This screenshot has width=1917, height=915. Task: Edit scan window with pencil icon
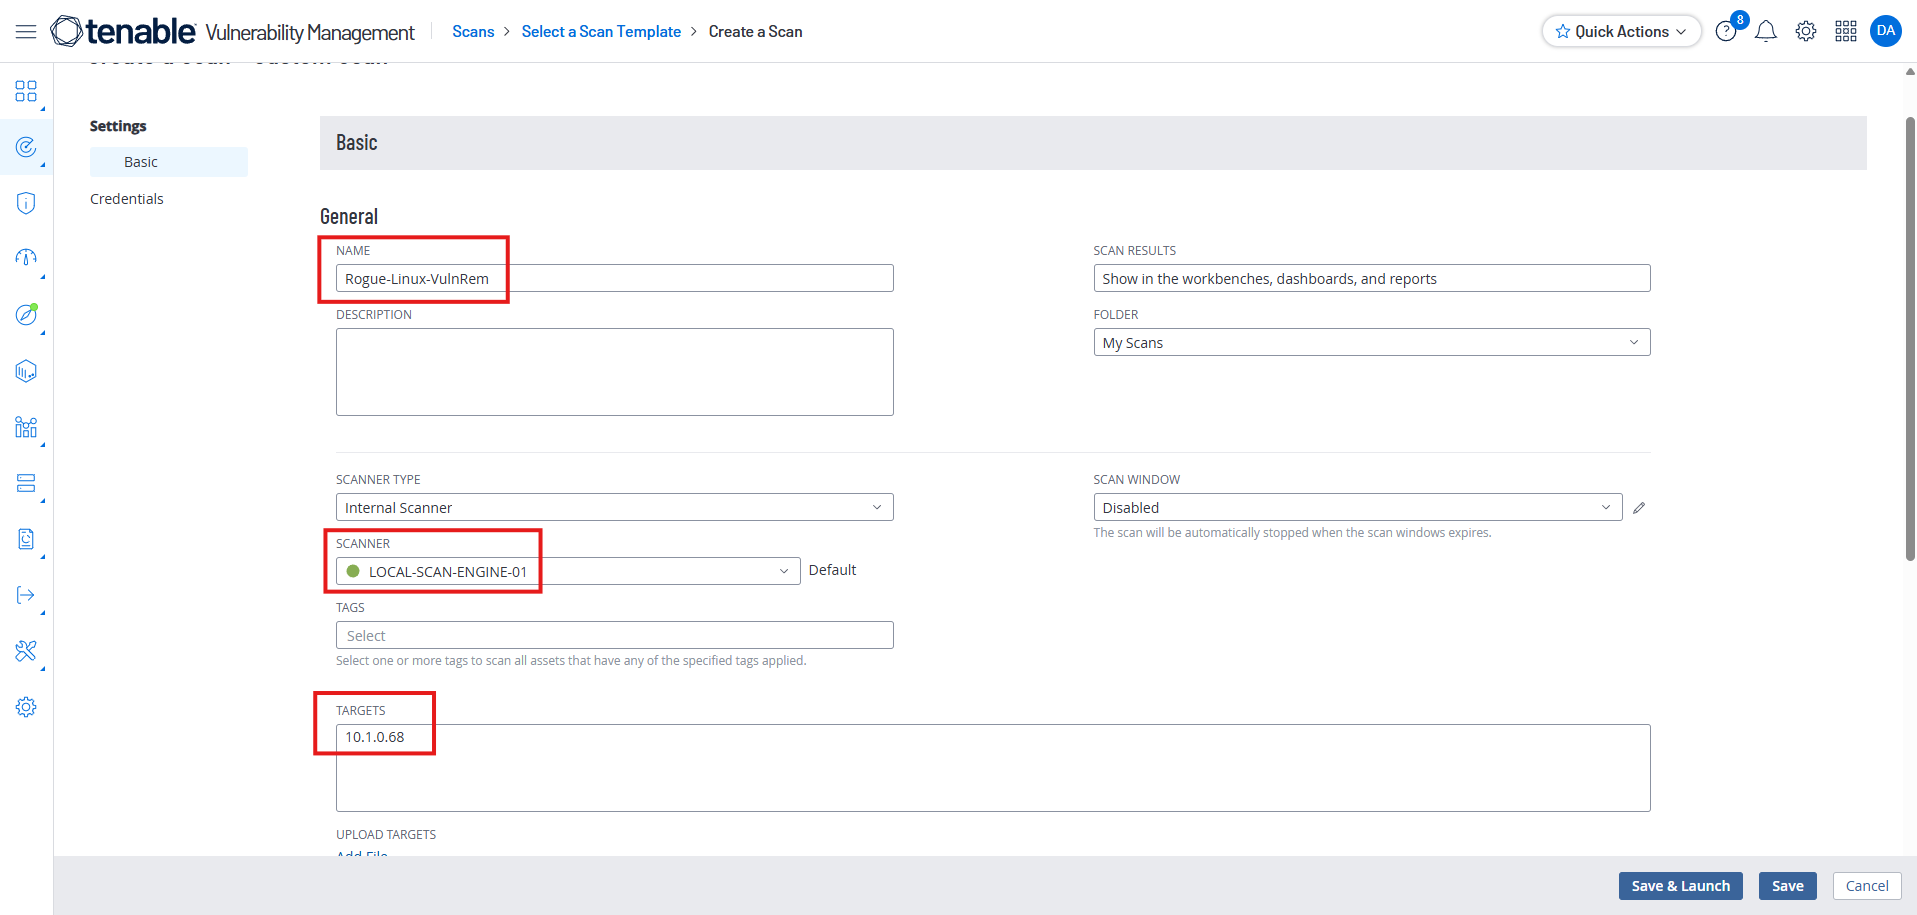tap(1639, 508)
